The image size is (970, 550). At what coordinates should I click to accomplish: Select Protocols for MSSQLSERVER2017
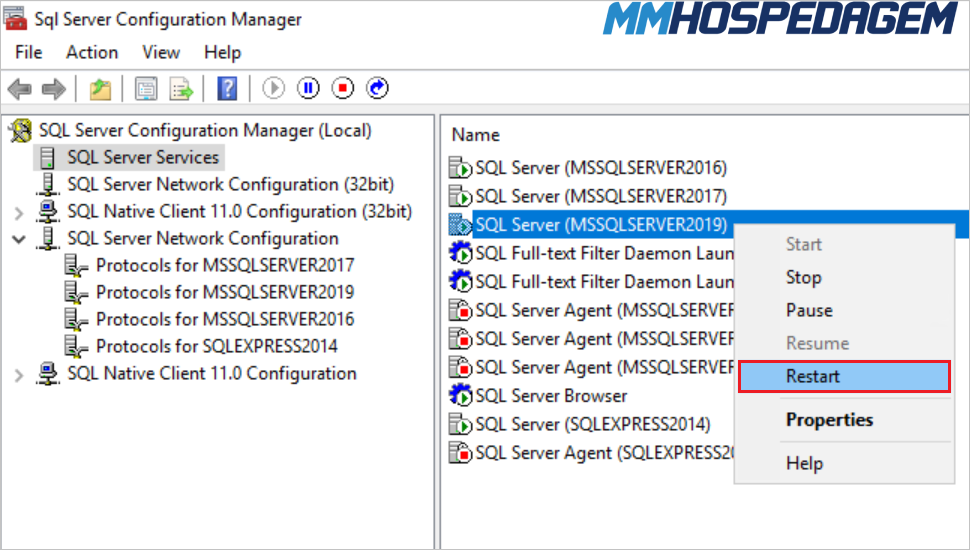click(225, 265)
